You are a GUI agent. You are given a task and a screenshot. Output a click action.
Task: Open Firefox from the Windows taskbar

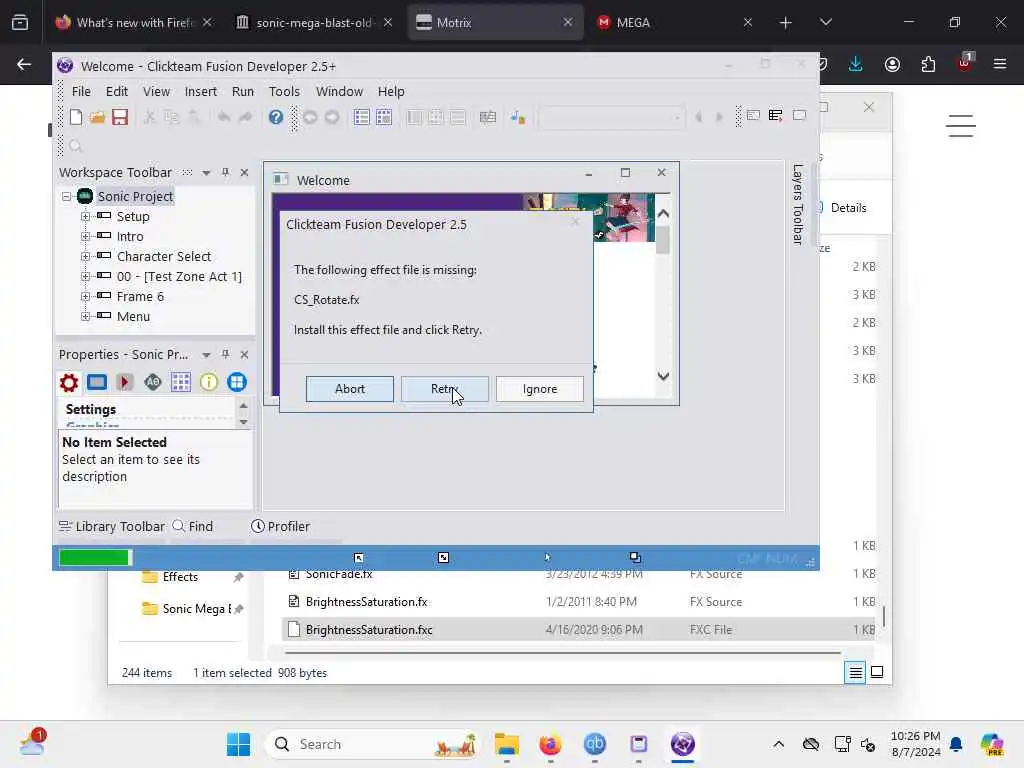tap(551, 744)
